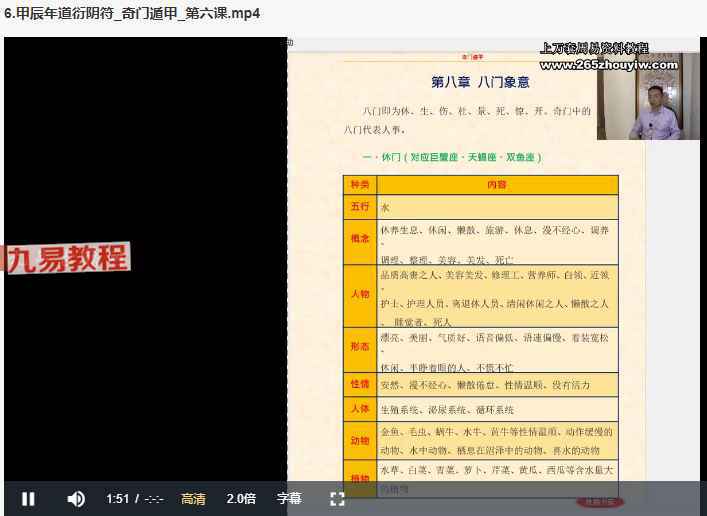Select the 种类 table header cell
Viewport: 707px width, 516px height.
pos(359,185)
